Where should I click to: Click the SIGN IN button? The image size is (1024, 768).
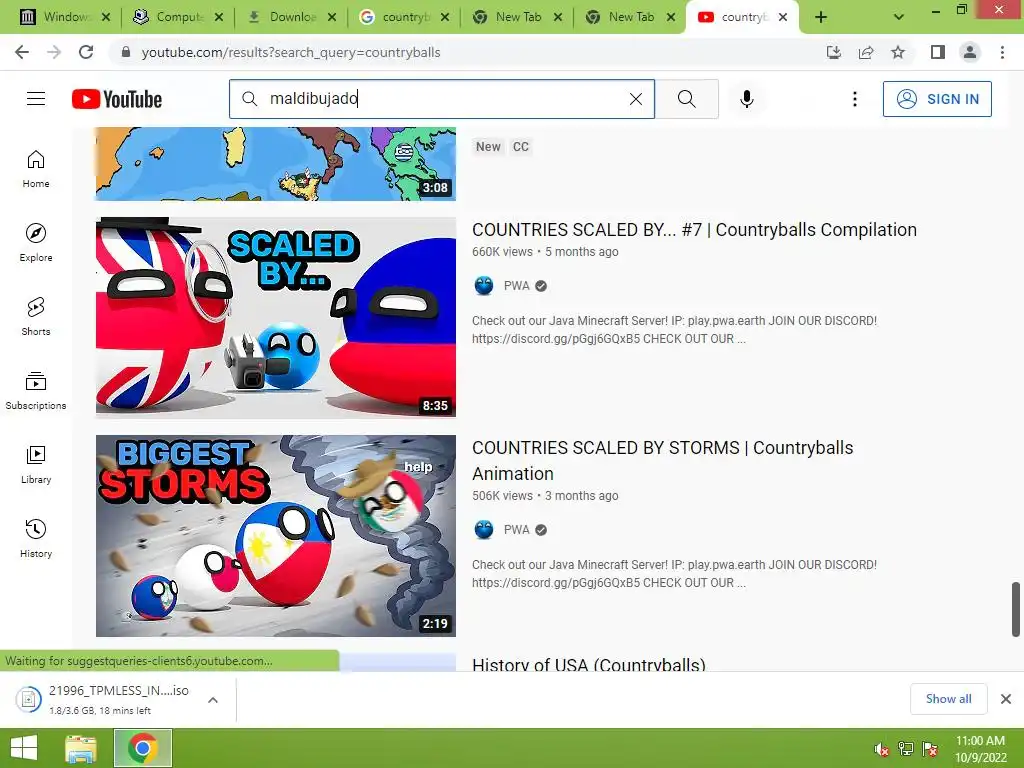click(x=937, y=99)
